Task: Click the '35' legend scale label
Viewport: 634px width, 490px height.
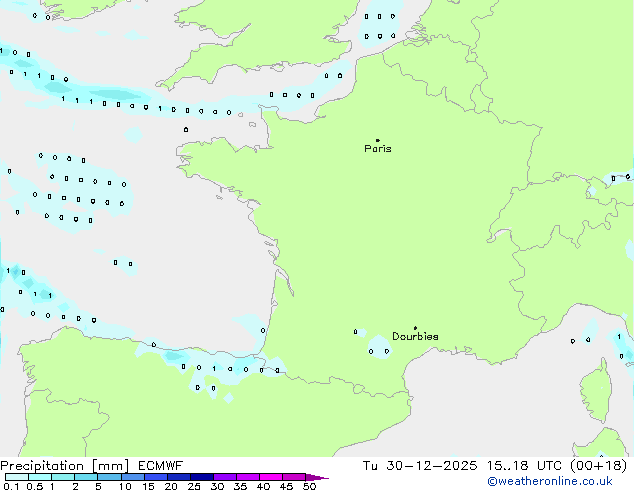Action: 240,486
